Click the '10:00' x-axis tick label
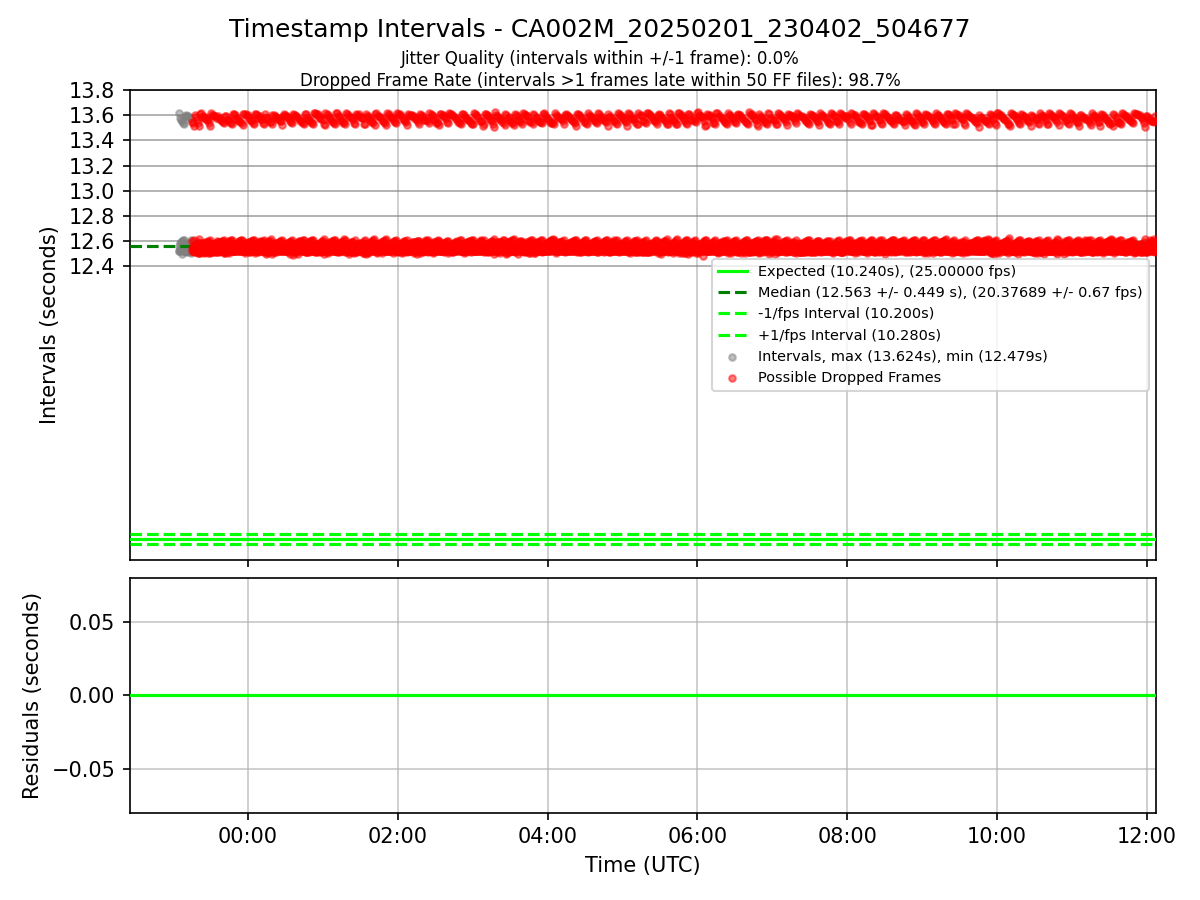Image resolution: width=1200 pixels, height=900 pixels. coord(996,836)
